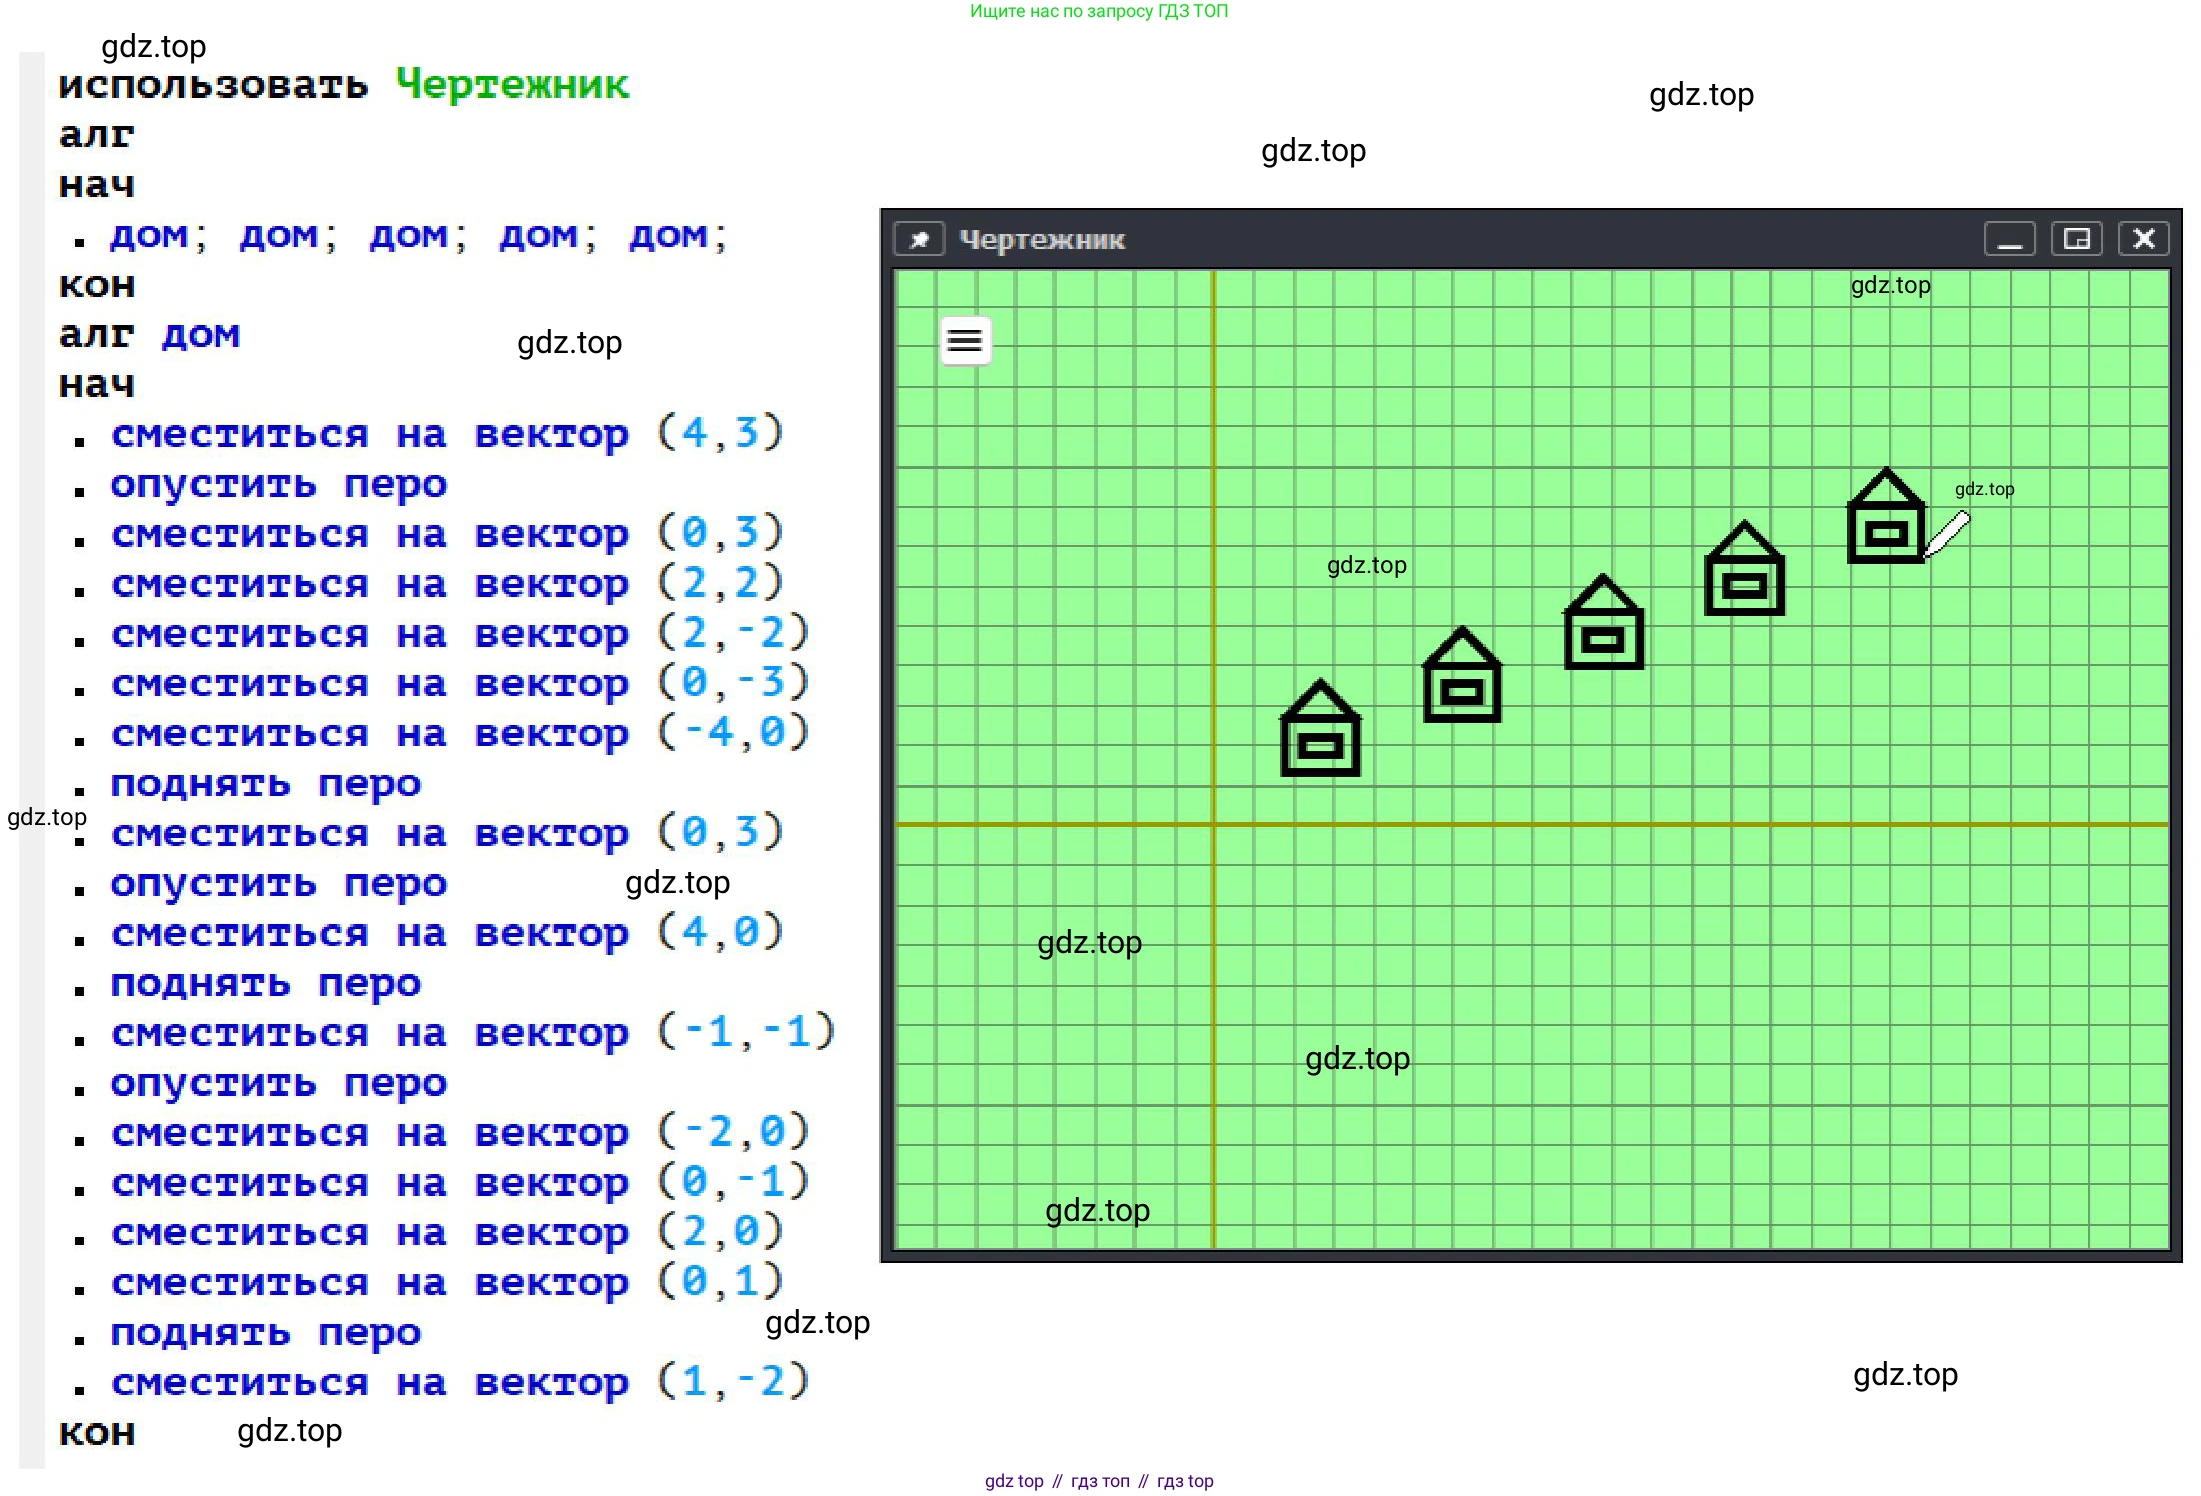
Task: Click the code line сместиться на вектор (0,-1)
Action: click(459, 1183)
